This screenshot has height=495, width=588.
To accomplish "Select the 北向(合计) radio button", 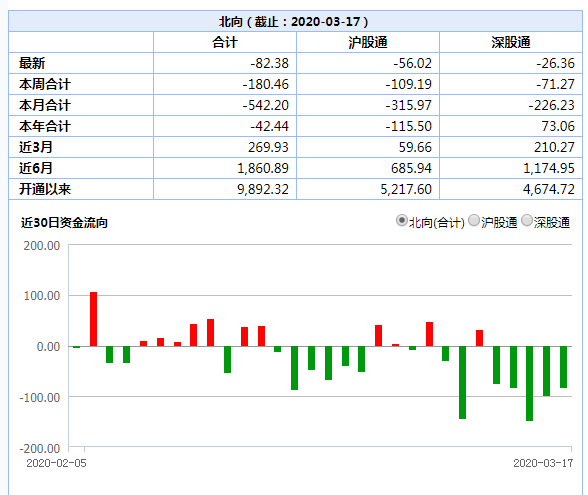I will tap(402, 220).
